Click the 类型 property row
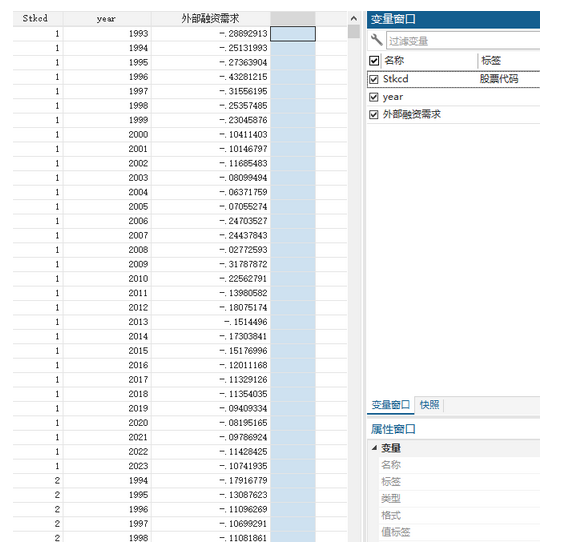This screenshot has width=578, height=552. pyautogui.click(x=459, y=499)
